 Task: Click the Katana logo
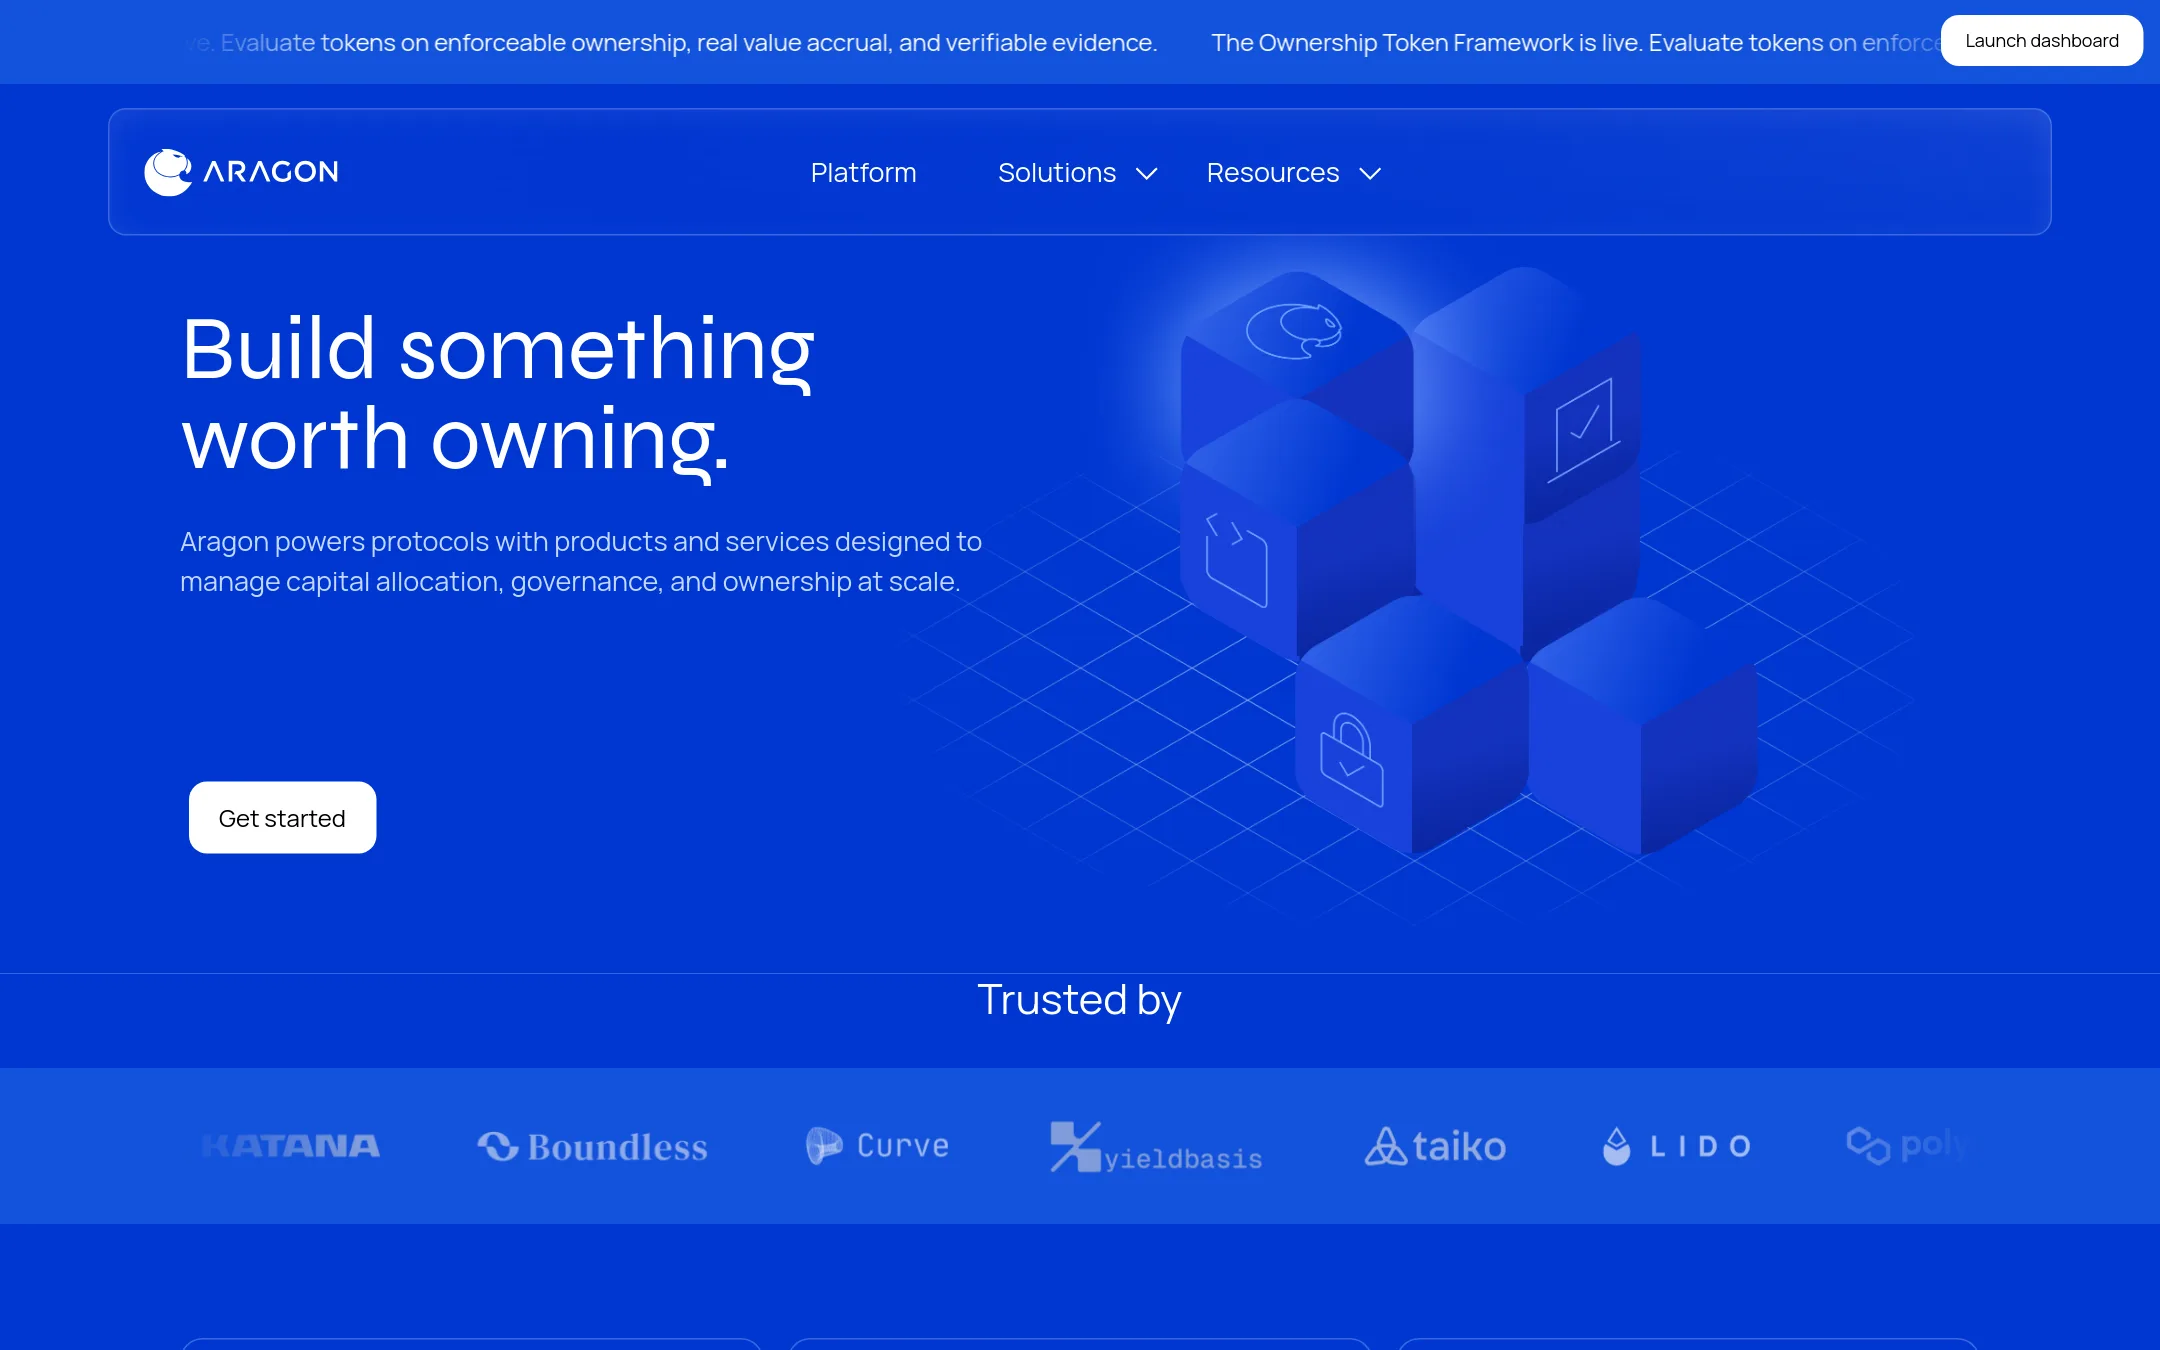click(291, 1146)
